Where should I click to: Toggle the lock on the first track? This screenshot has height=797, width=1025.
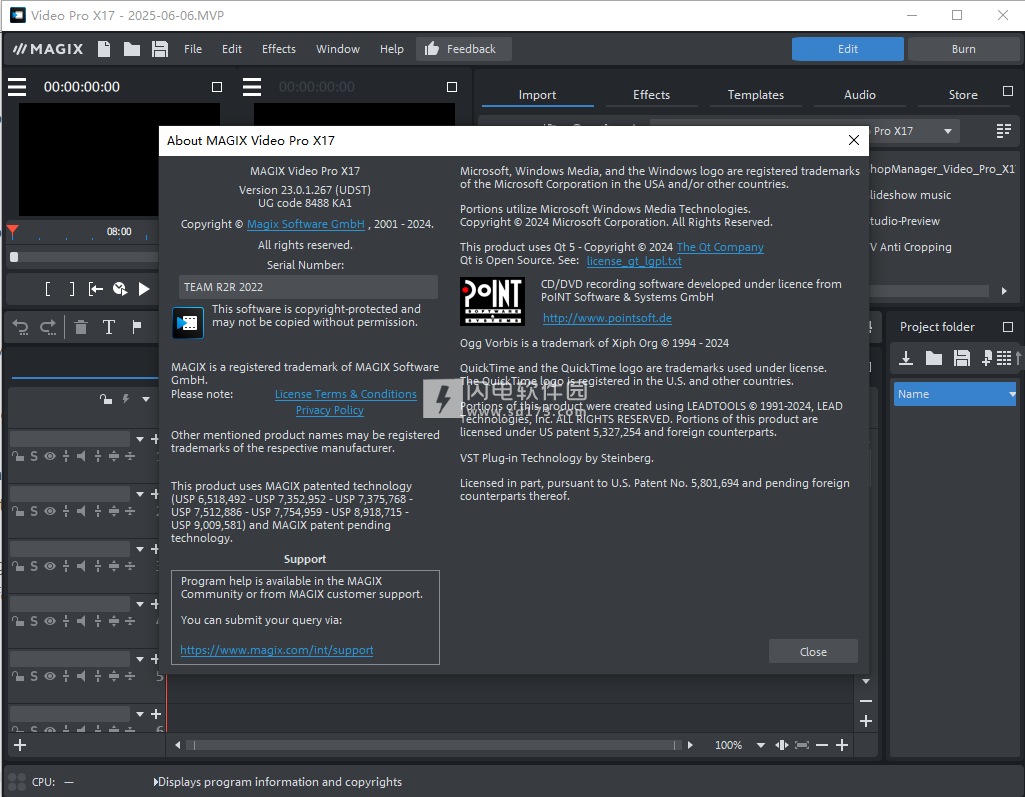pos(18,456)
